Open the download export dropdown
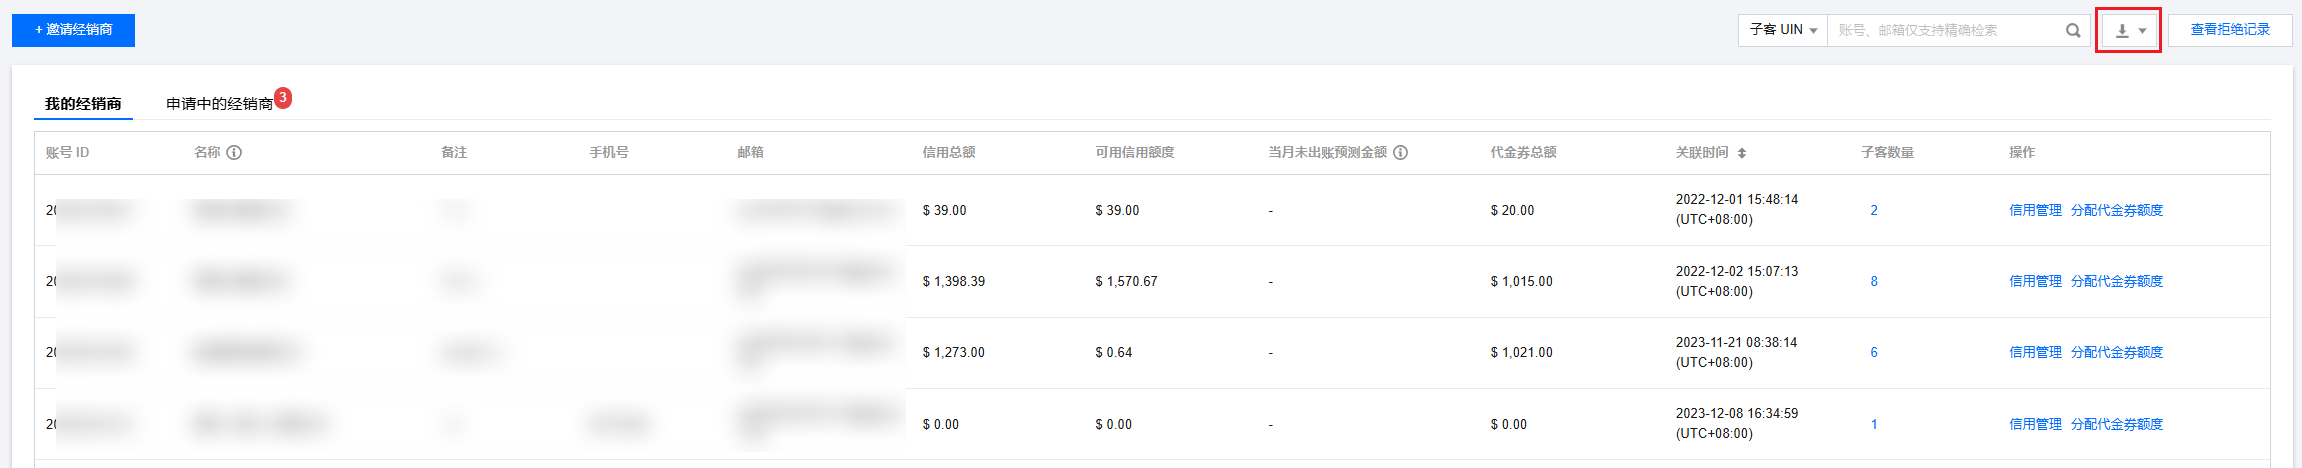This screenshot has height=468, width=2302. 2129,30
